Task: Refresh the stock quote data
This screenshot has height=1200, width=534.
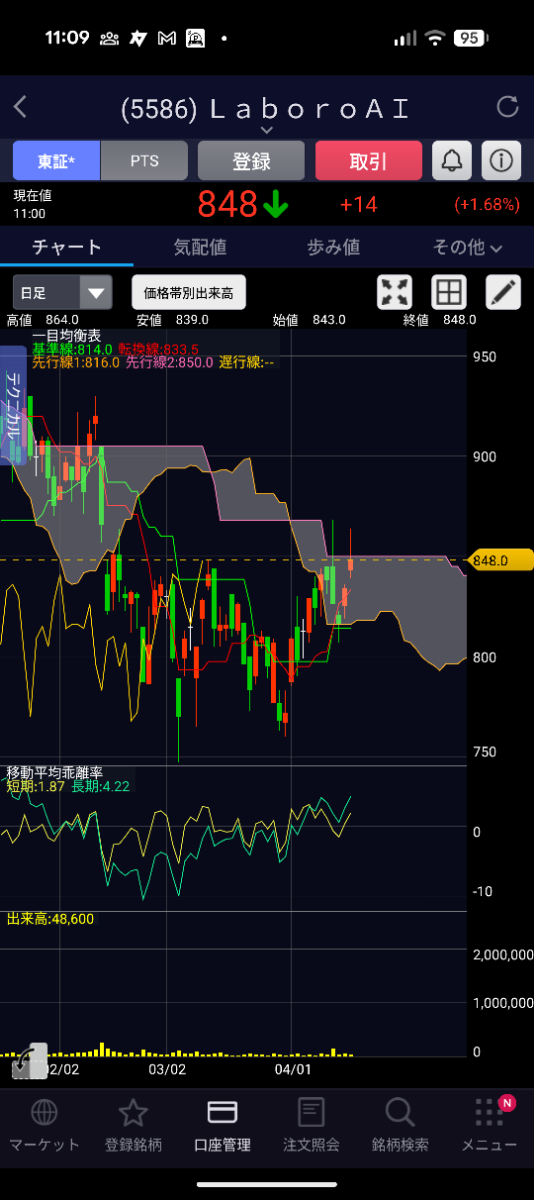Action: click(508, 107)
